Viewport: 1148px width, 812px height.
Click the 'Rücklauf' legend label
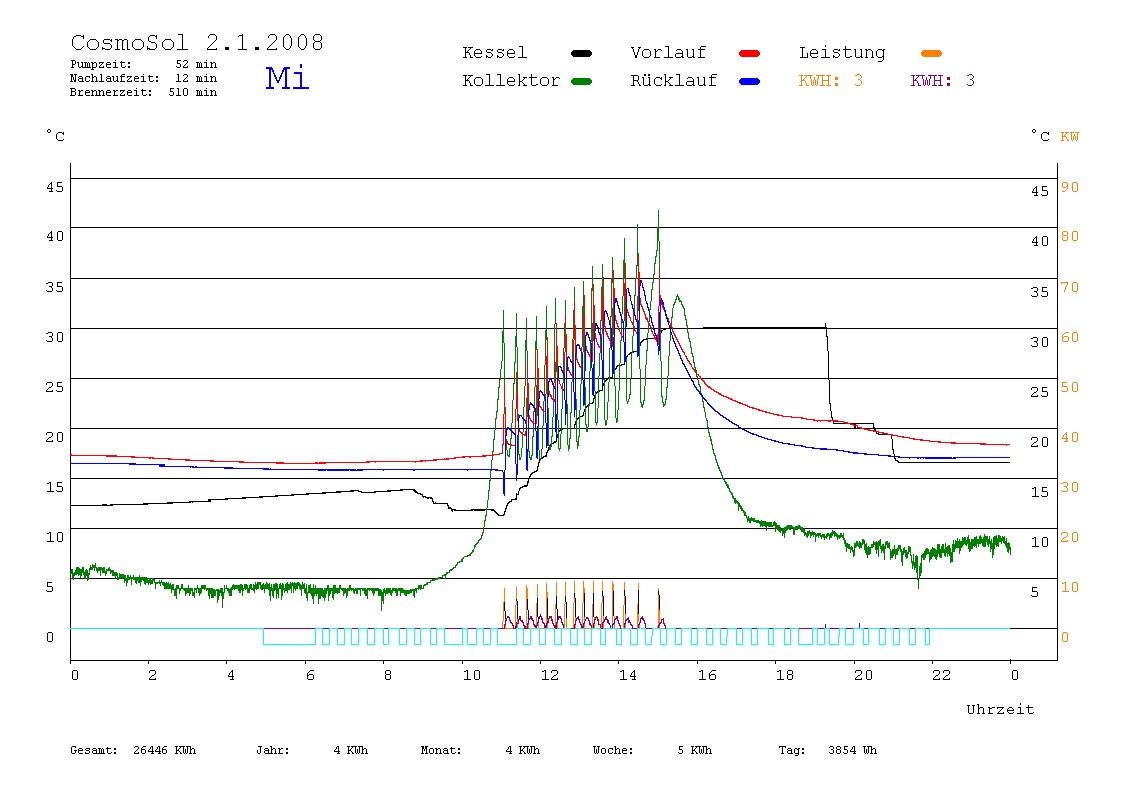coord(674,81)
